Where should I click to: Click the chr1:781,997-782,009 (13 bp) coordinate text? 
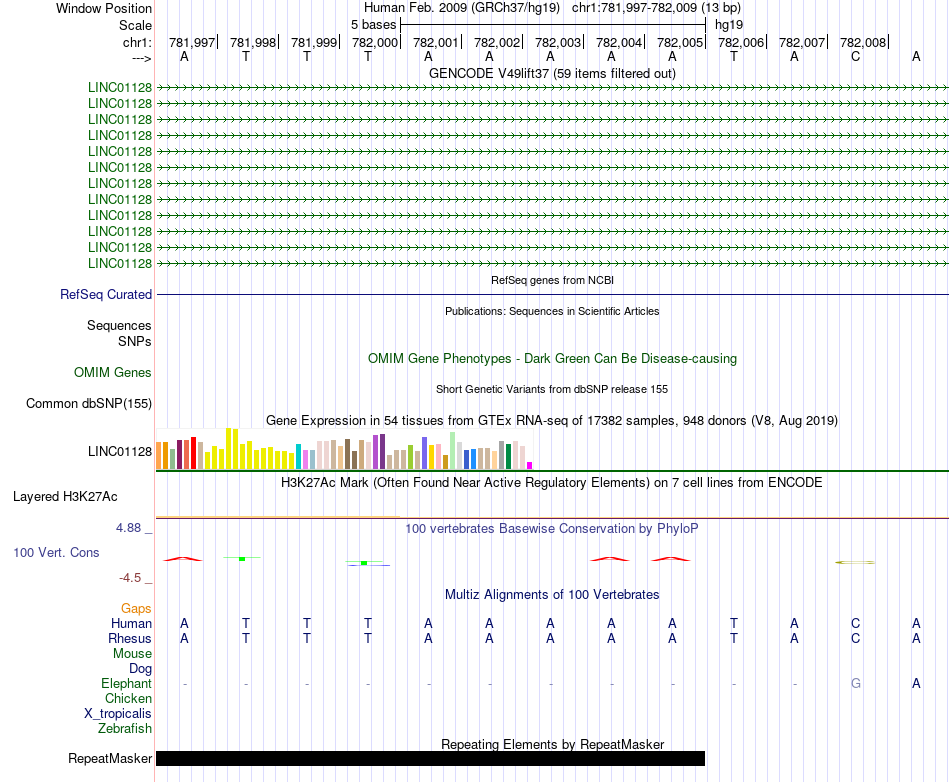[x=656, y=8]
